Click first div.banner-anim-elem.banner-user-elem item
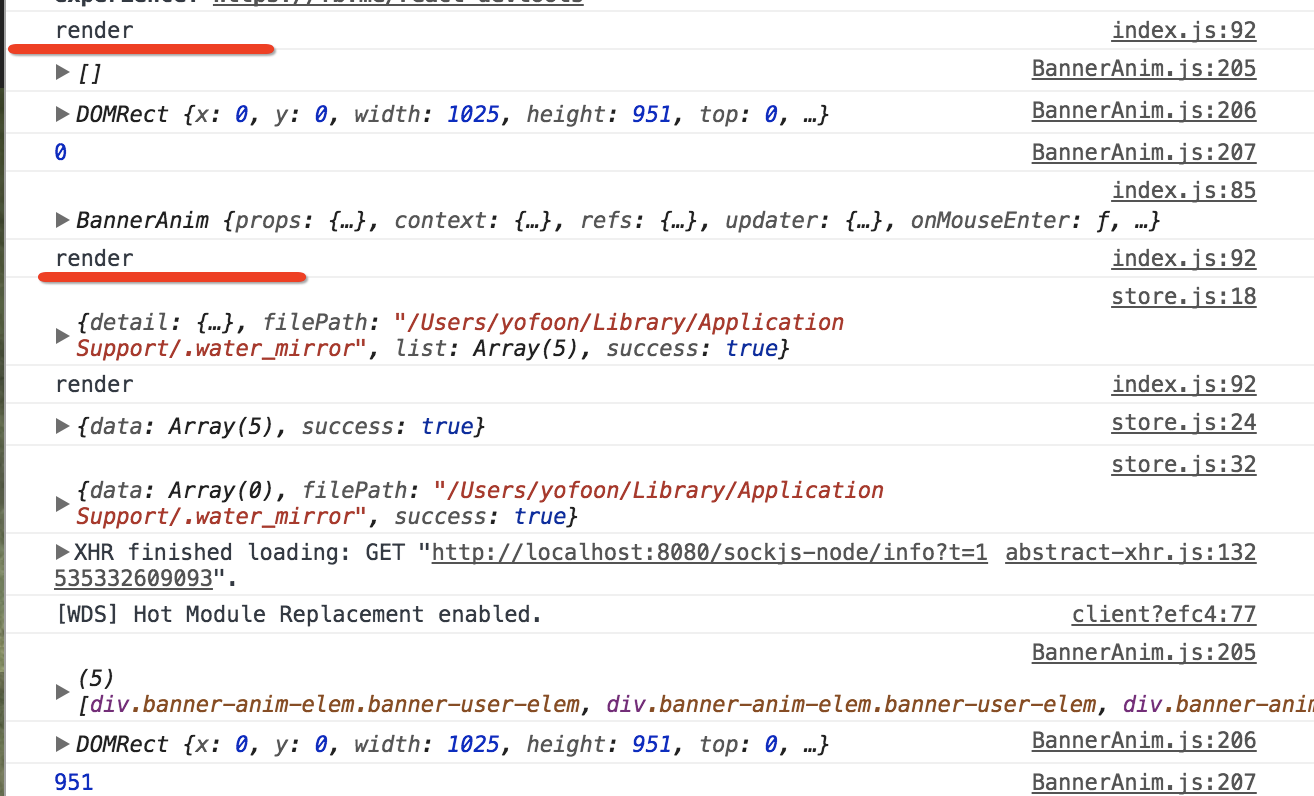The image size is (1314, 796). click(335, 704)
